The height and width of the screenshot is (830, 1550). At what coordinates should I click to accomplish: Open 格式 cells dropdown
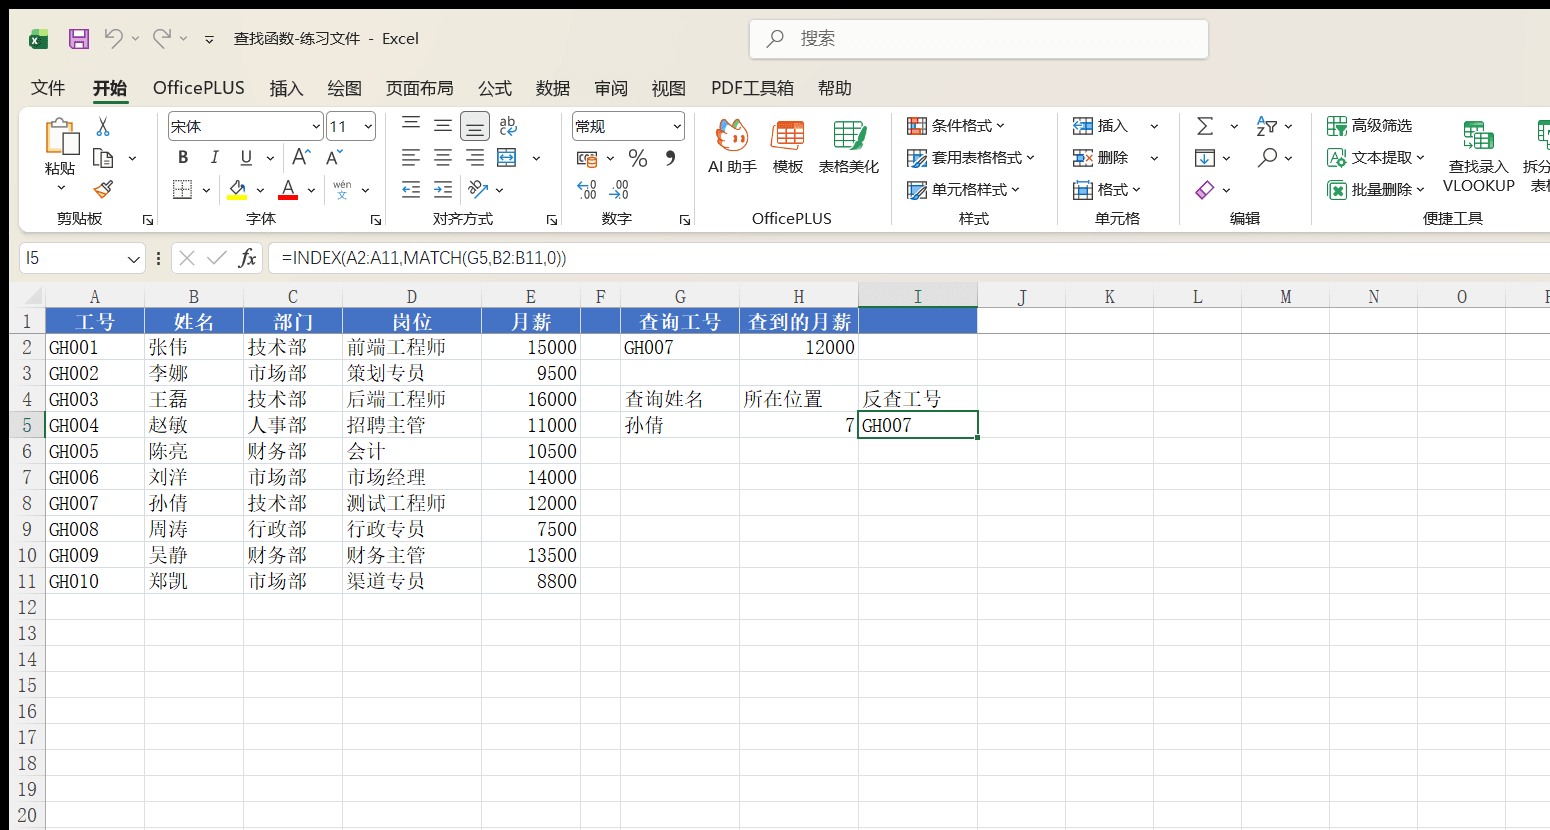click(1107, 190)
